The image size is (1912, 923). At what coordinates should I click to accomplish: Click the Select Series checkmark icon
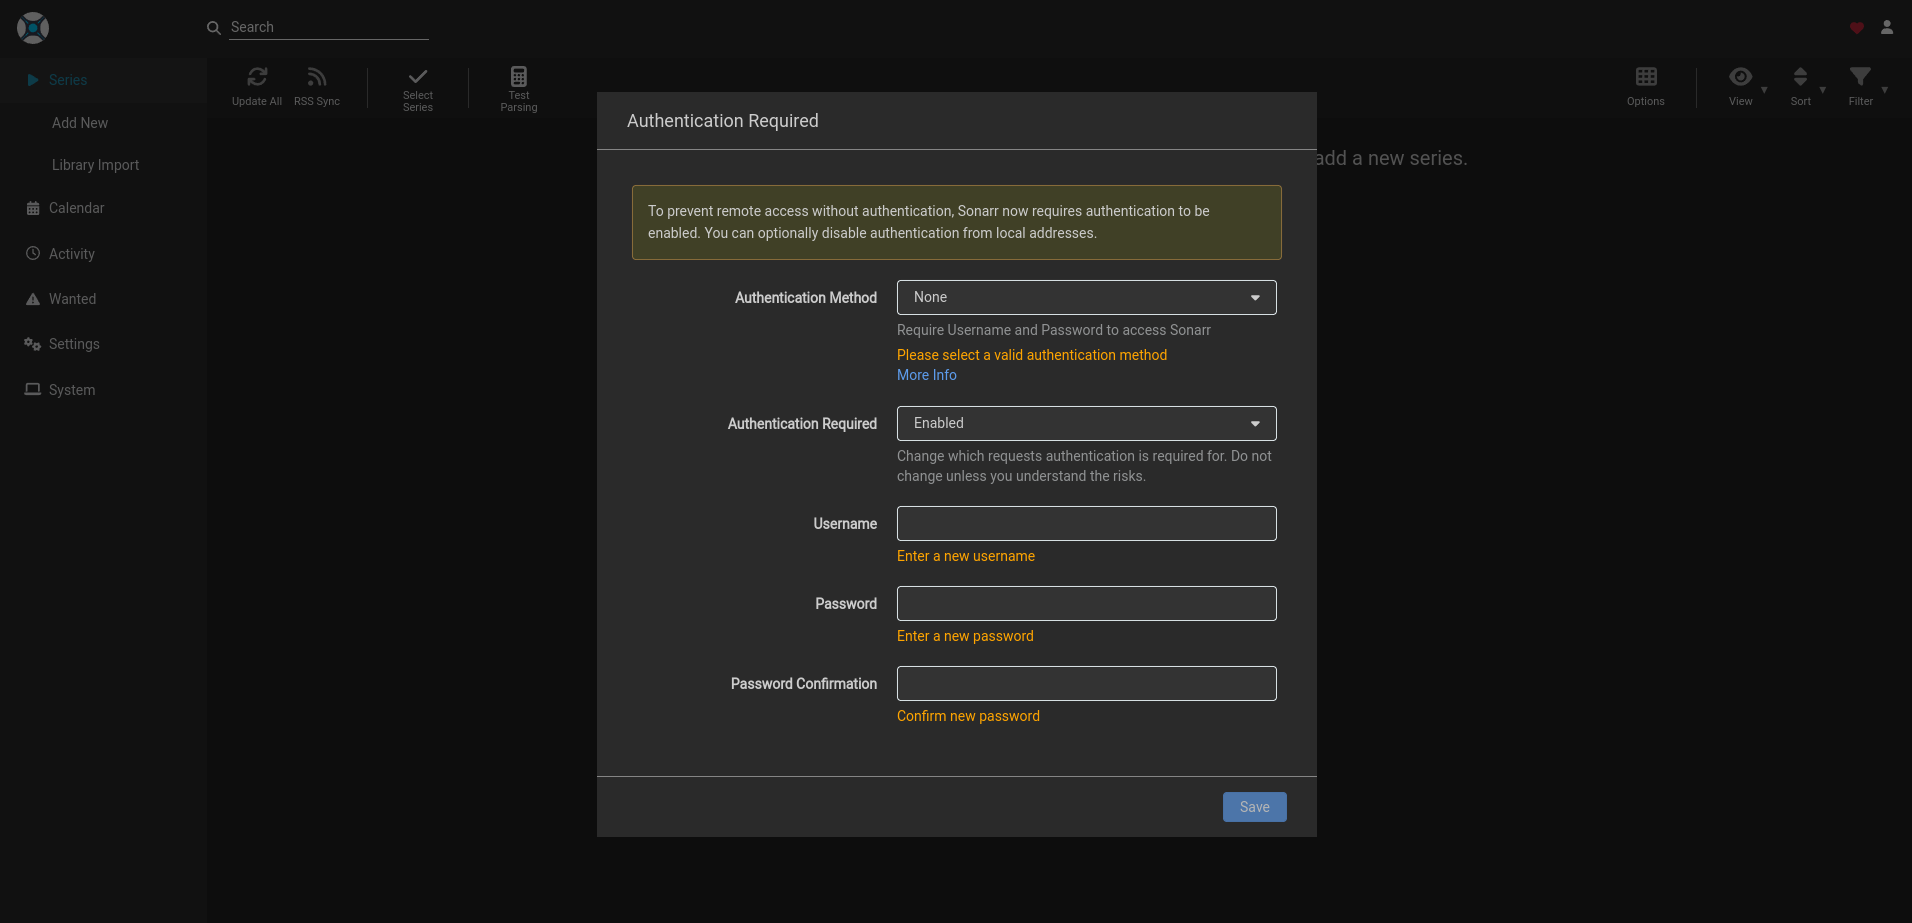tap(418, 76)
